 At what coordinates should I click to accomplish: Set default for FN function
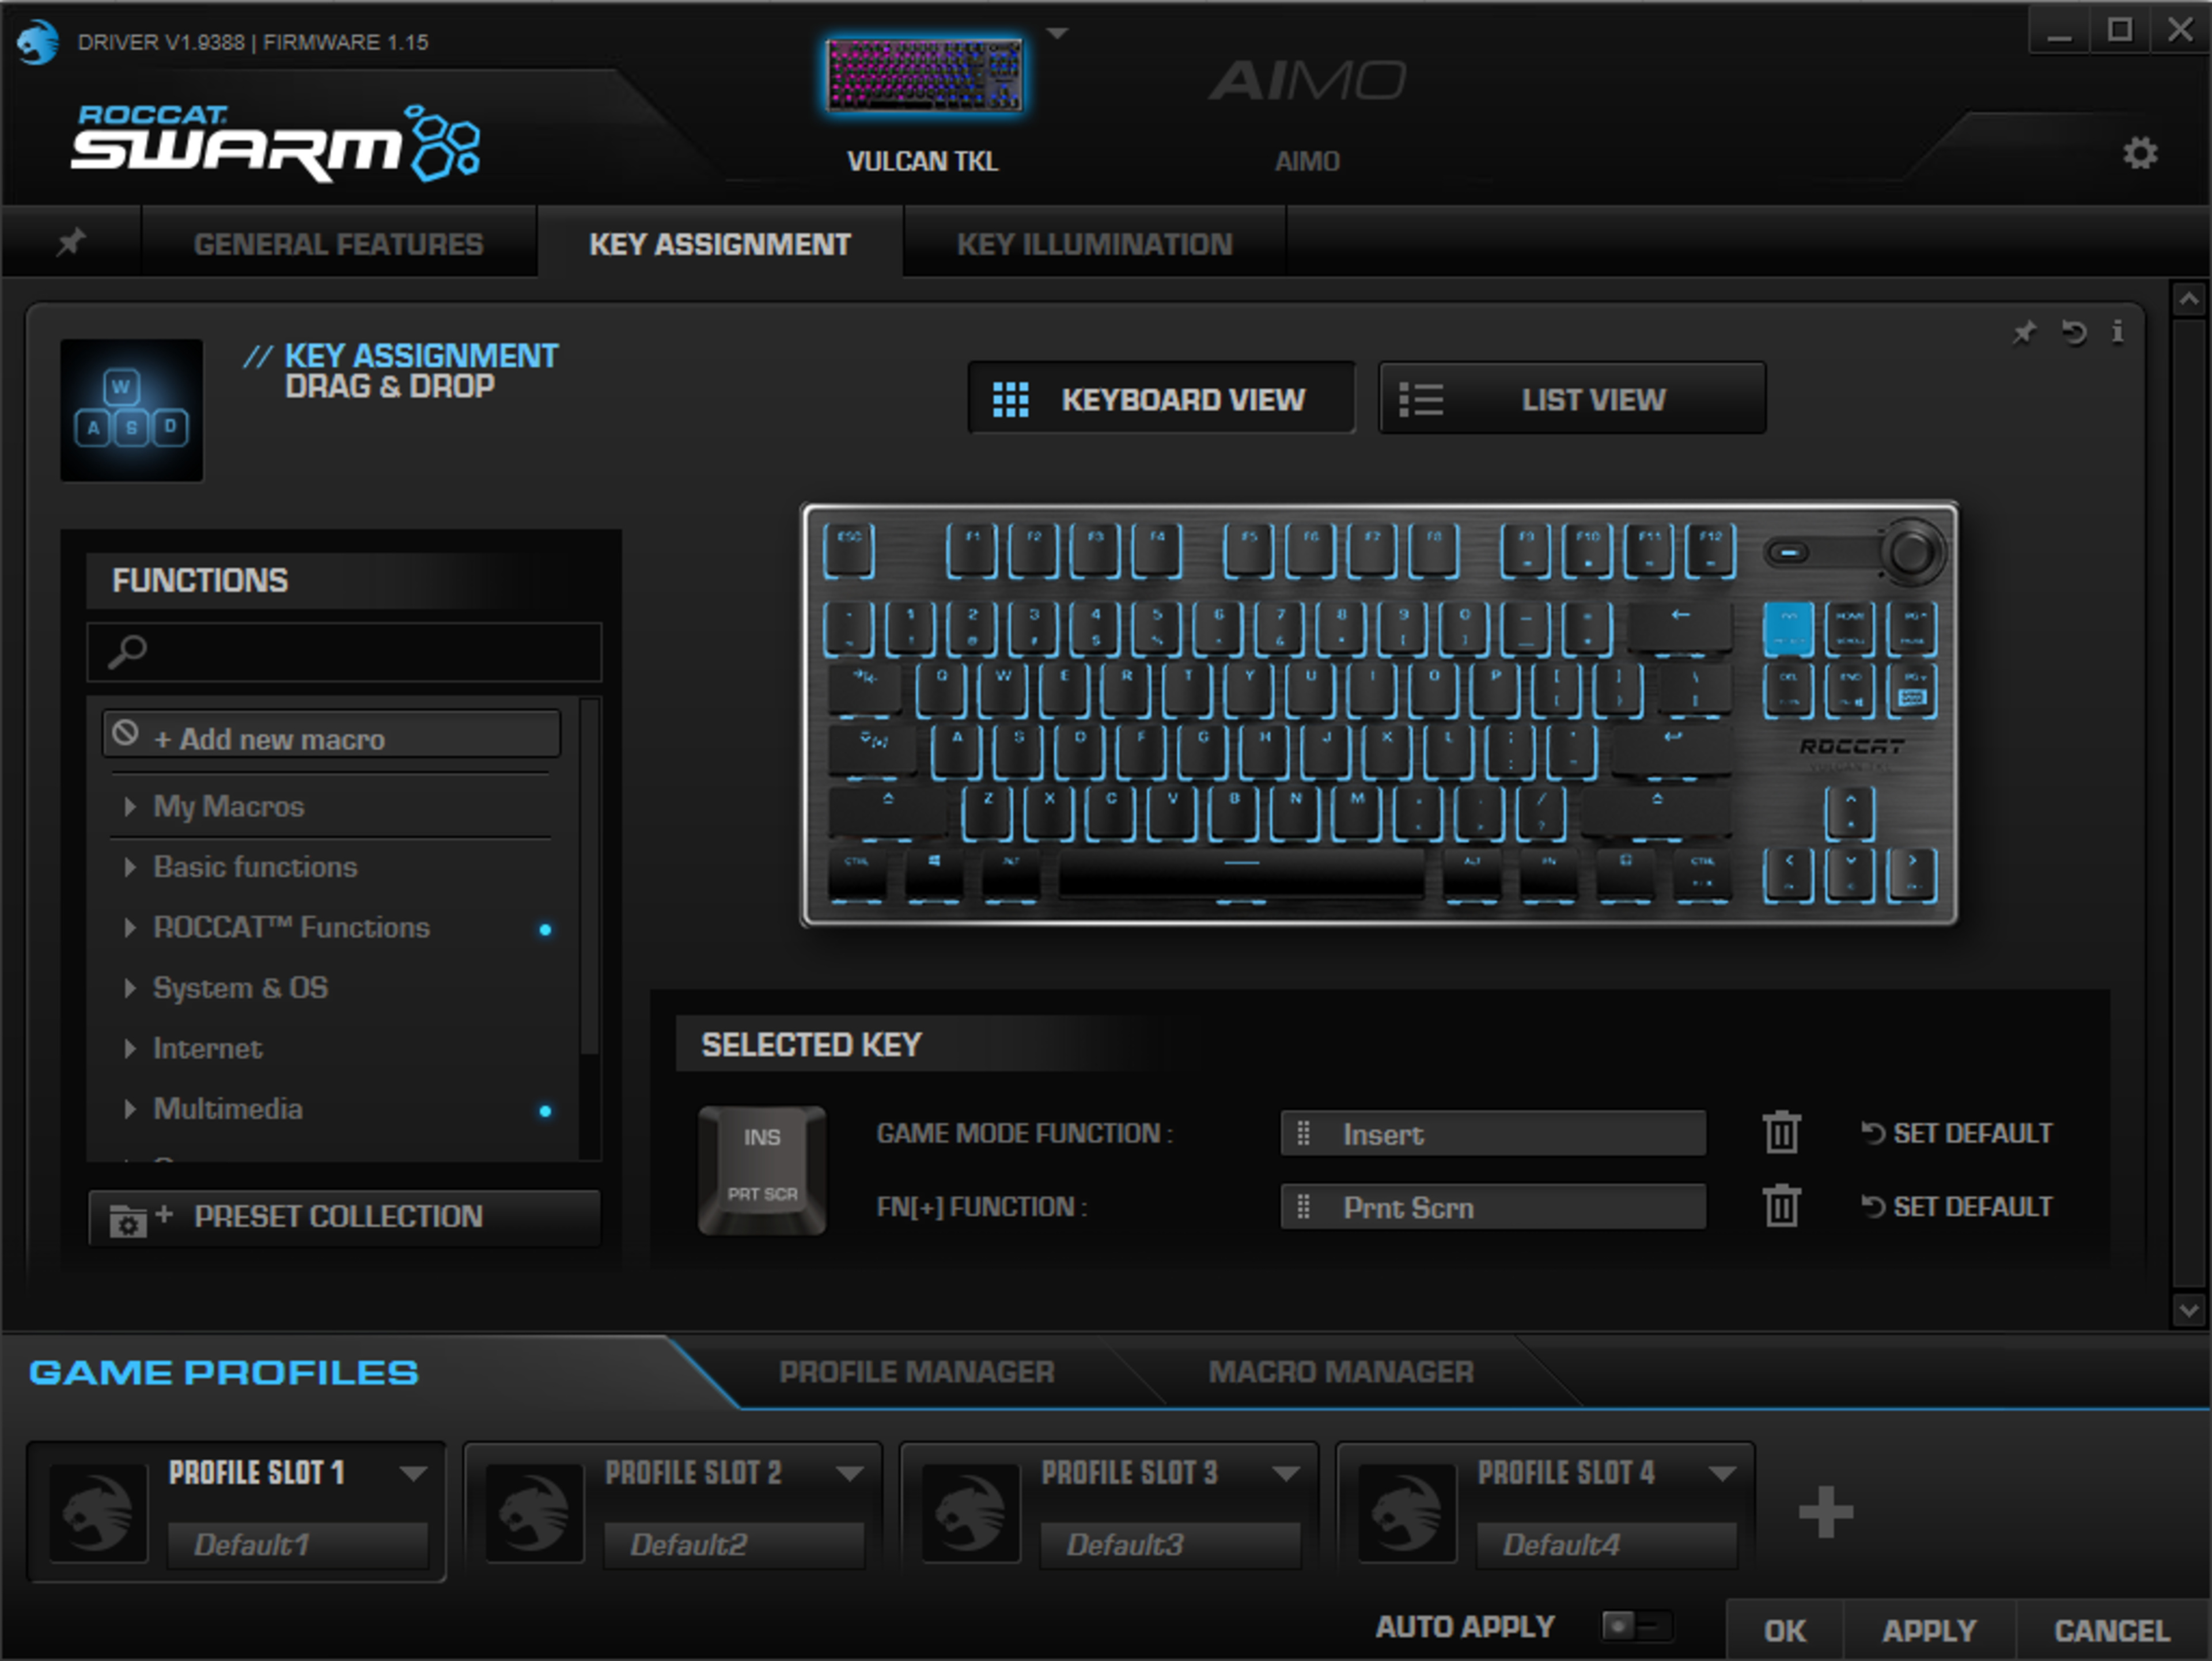point(1957,1207)
